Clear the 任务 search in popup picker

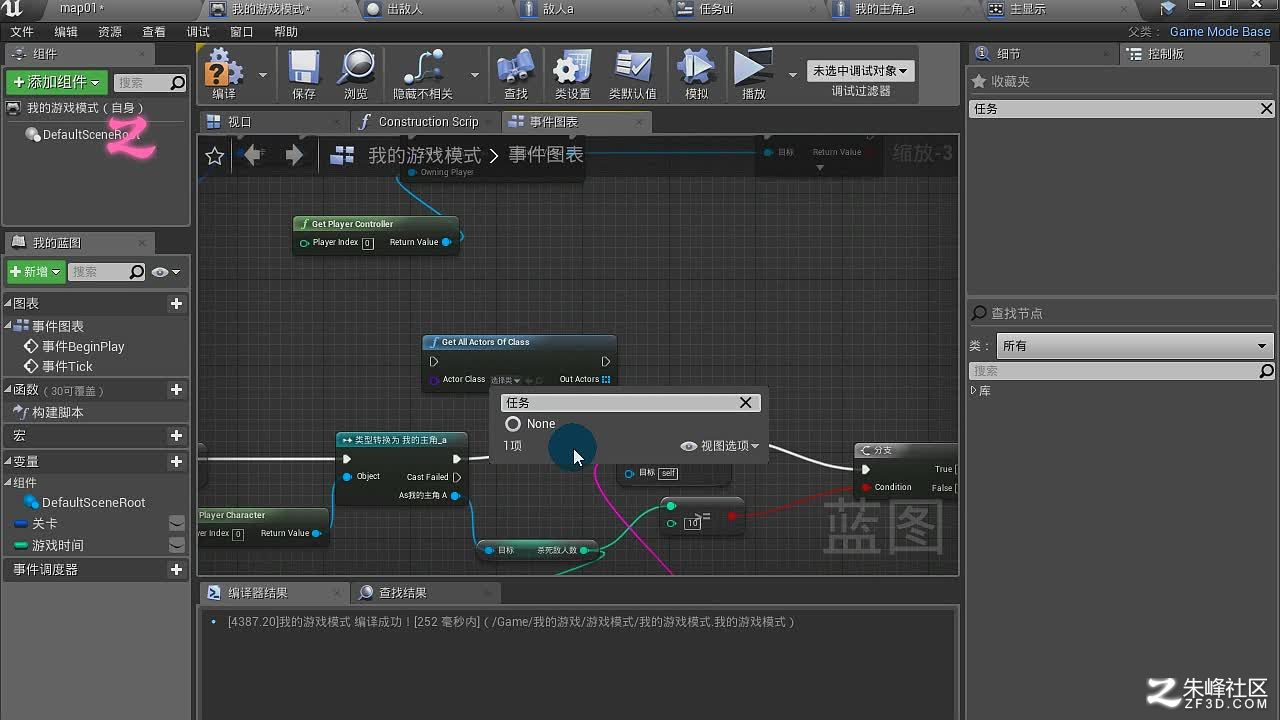(745, 402)
